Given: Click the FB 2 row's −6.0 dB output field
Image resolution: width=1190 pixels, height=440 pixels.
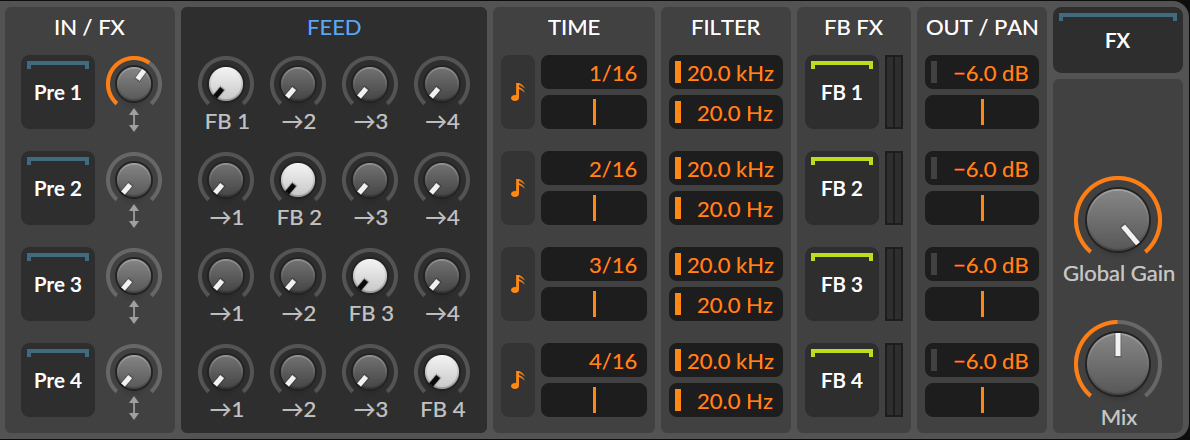Looking at the screenshot, I should 982,169.
